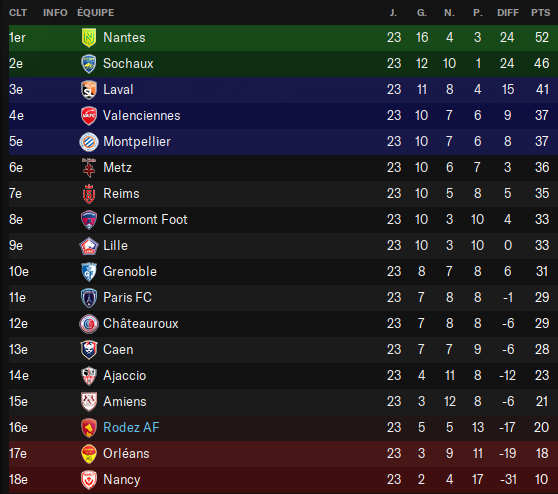
Task: Open Laval via its orange crest
Action: click(89, 90)
